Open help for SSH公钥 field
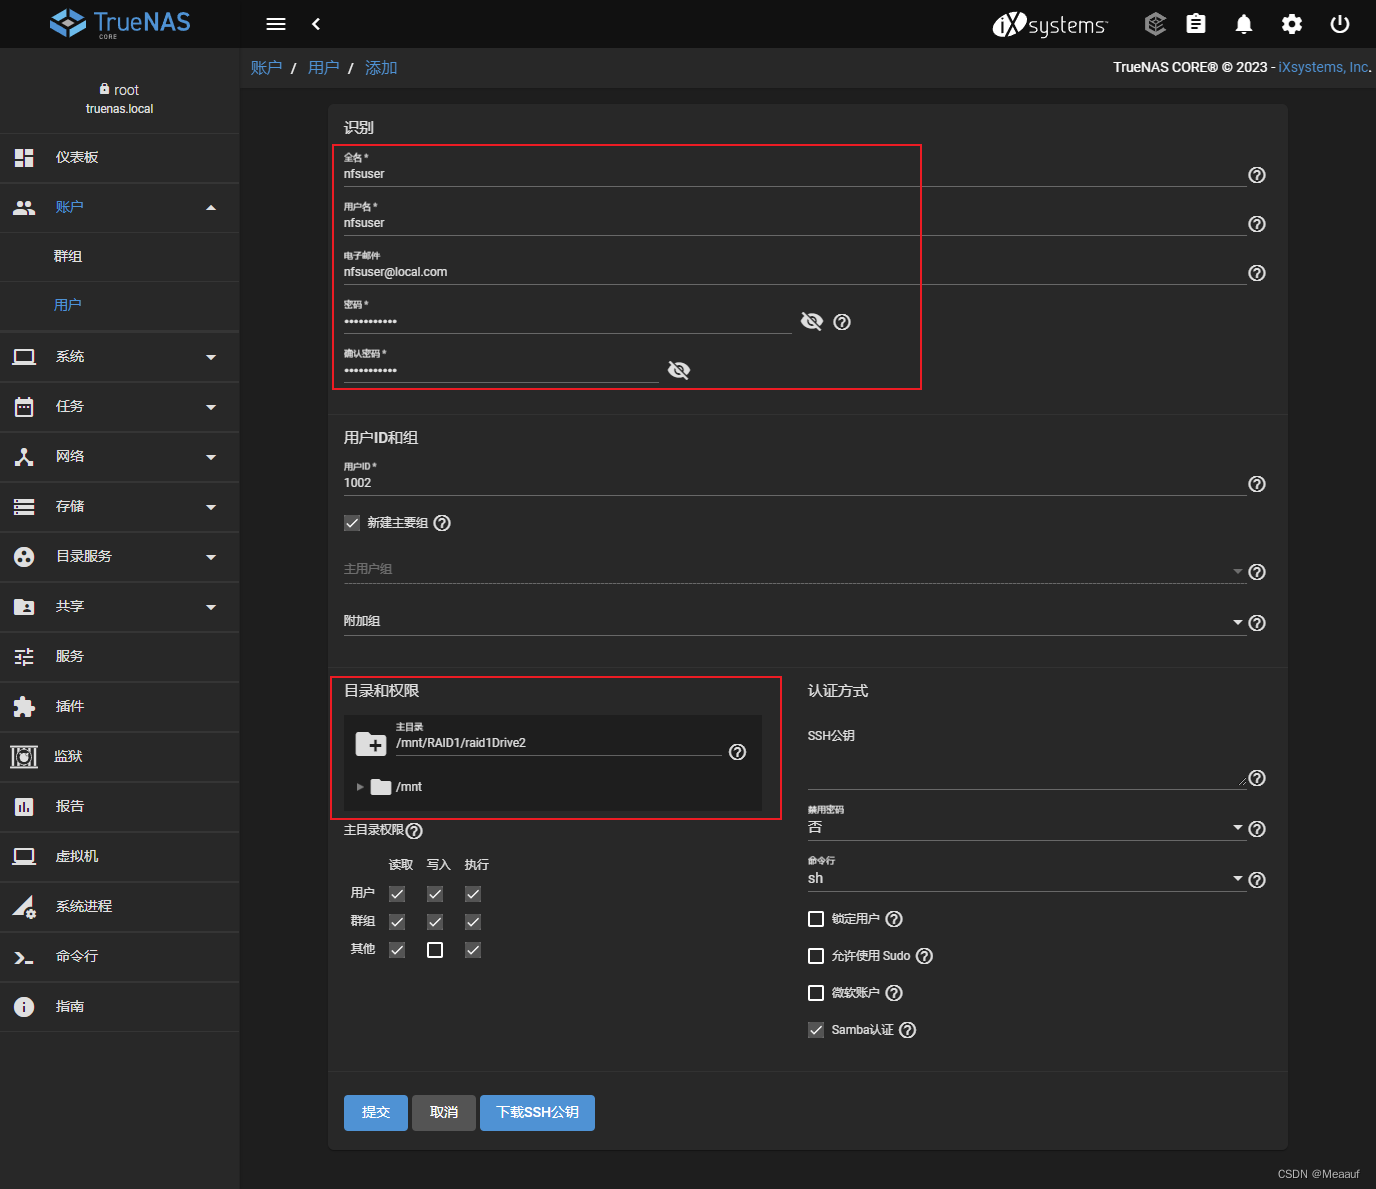The image size is (1376, 1189). (1257, 778)
